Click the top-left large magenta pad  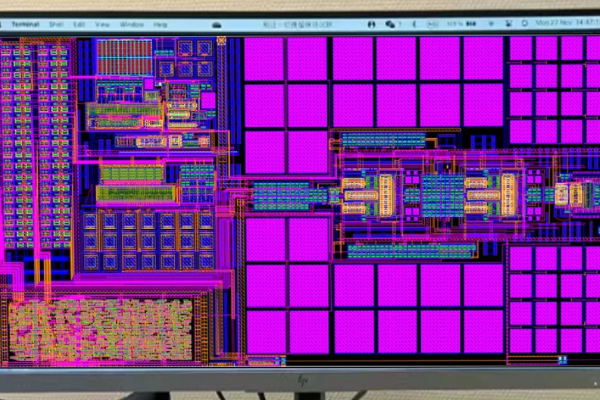[264, 59]
